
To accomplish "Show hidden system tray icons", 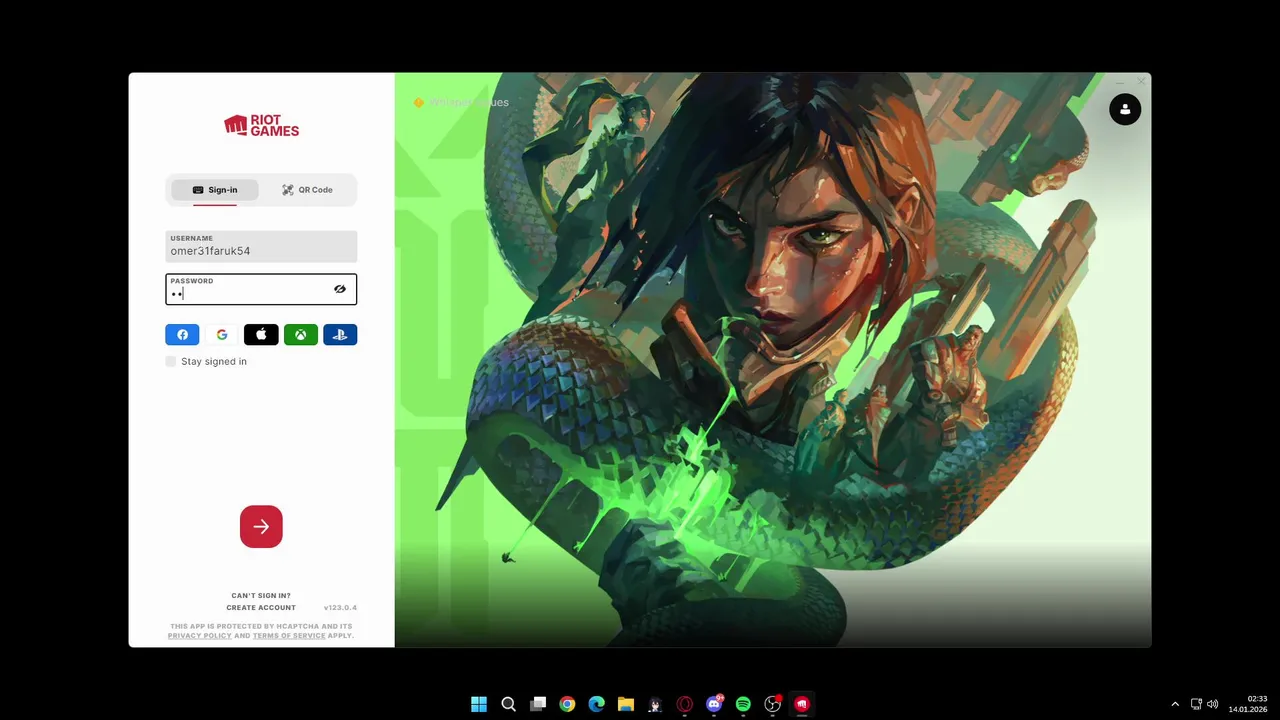I will (1175, 704).
